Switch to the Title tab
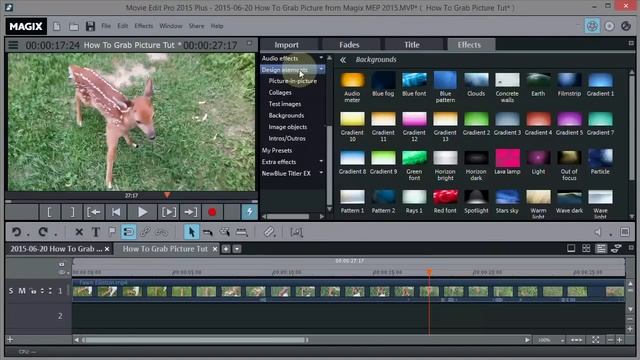 click(x=412, y=45)
